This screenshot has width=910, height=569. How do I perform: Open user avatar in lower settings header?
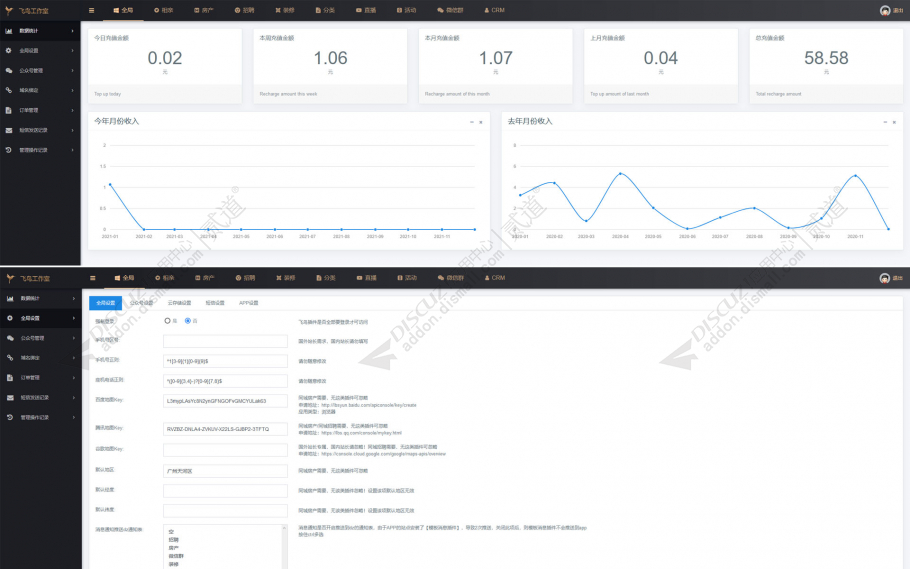pos(884,278)
